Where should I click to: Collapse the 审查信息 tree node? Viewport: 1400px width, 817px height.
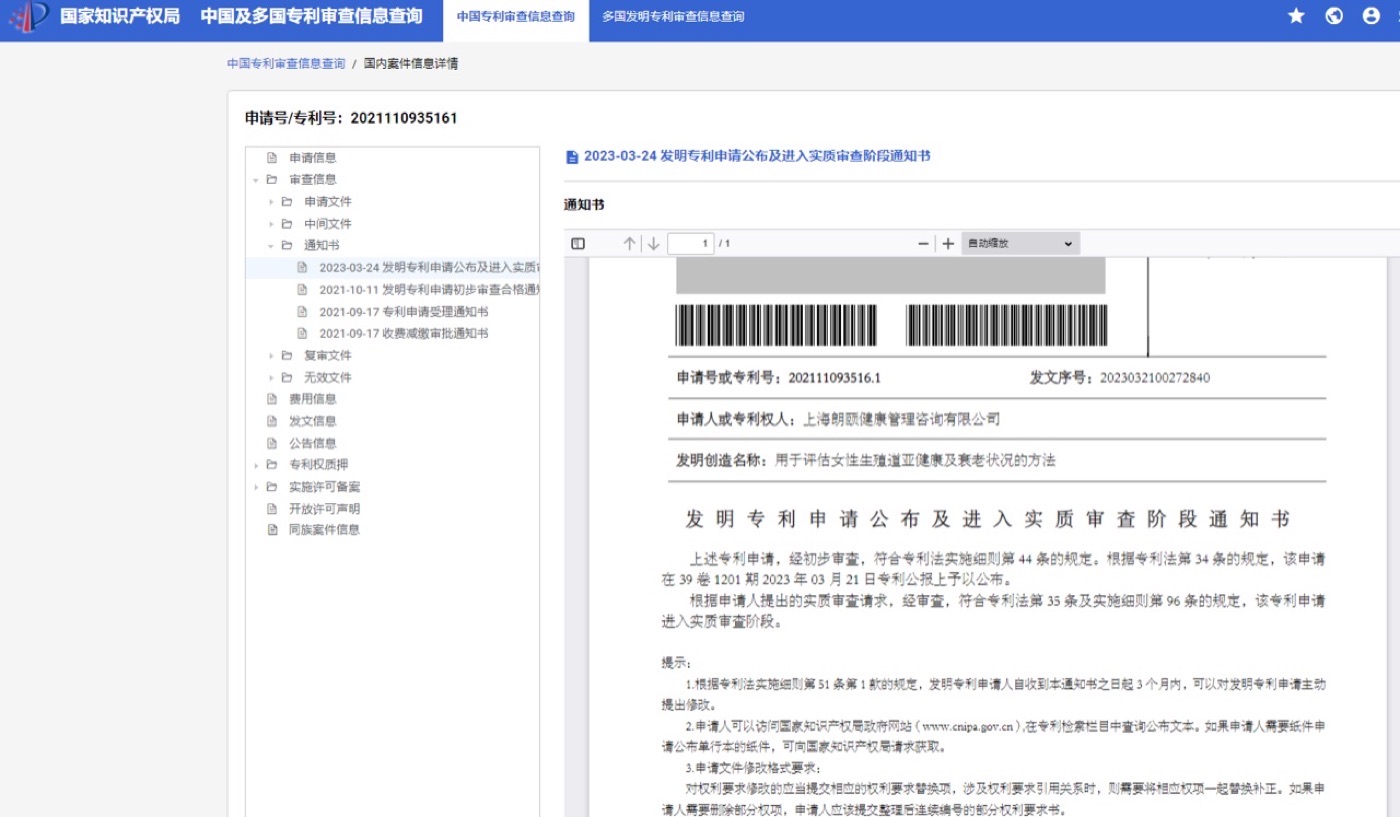(x=256, y=180)
